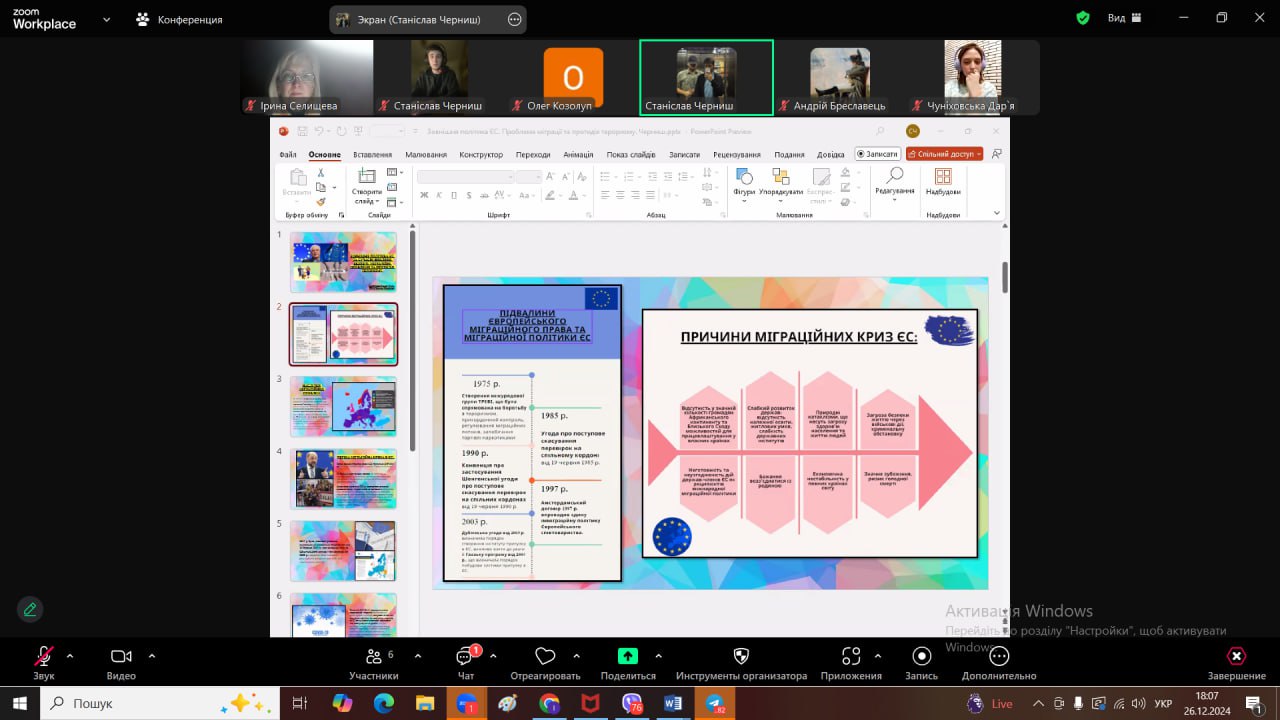Open the Файл menu tab

(288, 155)
